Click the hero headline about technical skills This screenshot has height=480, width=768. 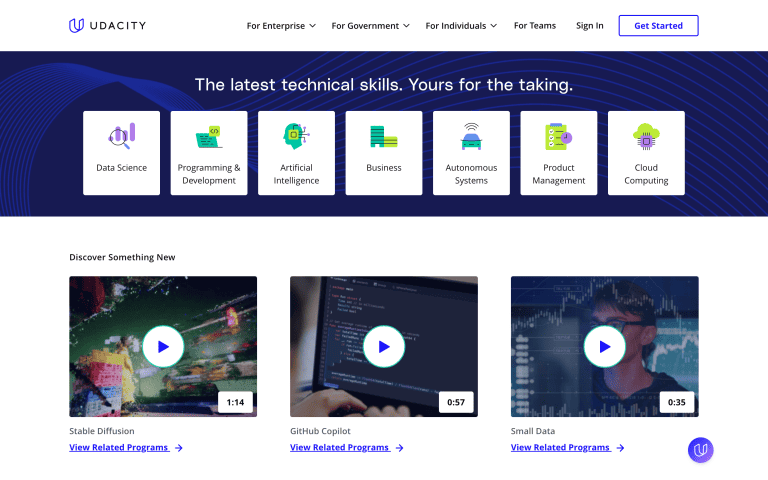click(384, 85)
